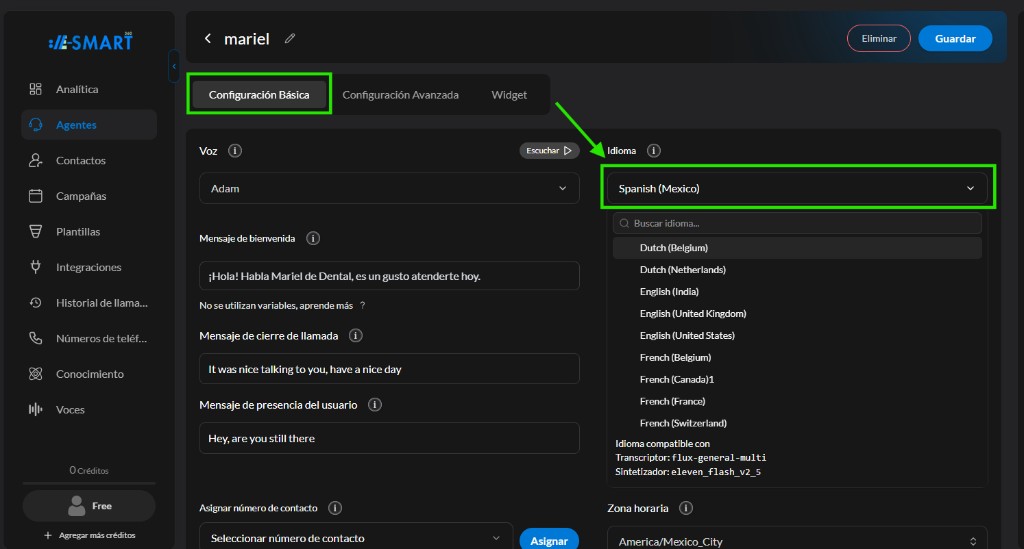1024x549 pixels.
Task: Choose French (Belgium) from list
Action: pos(797,358)
